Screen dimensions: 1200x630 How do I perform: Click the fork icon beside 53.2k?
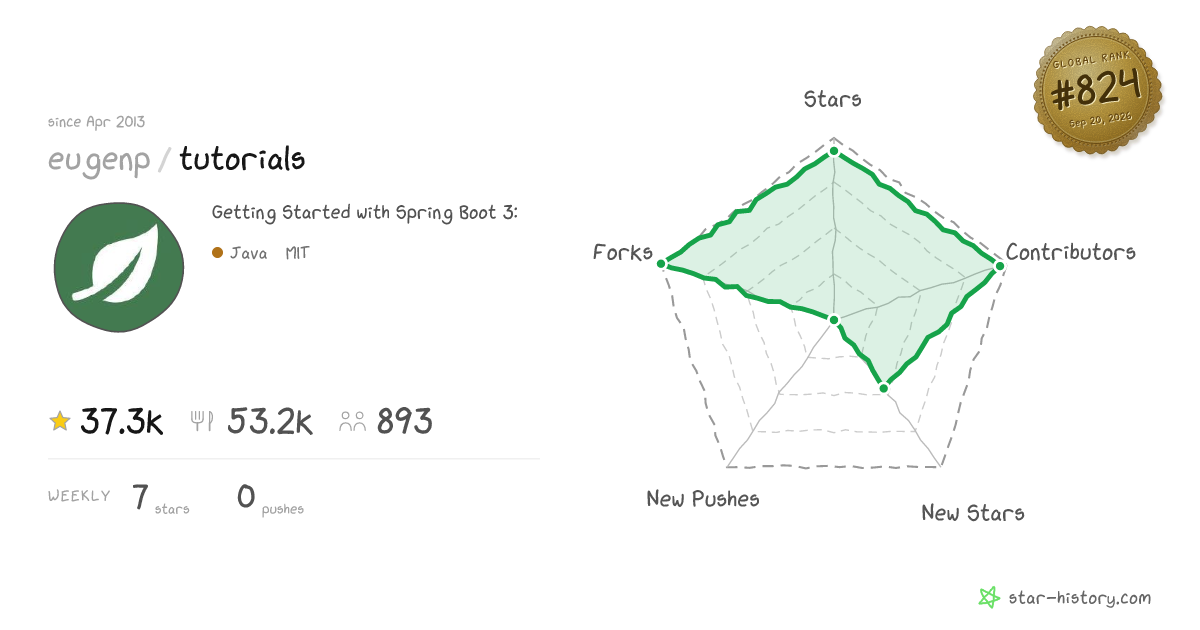pos(202,421)
